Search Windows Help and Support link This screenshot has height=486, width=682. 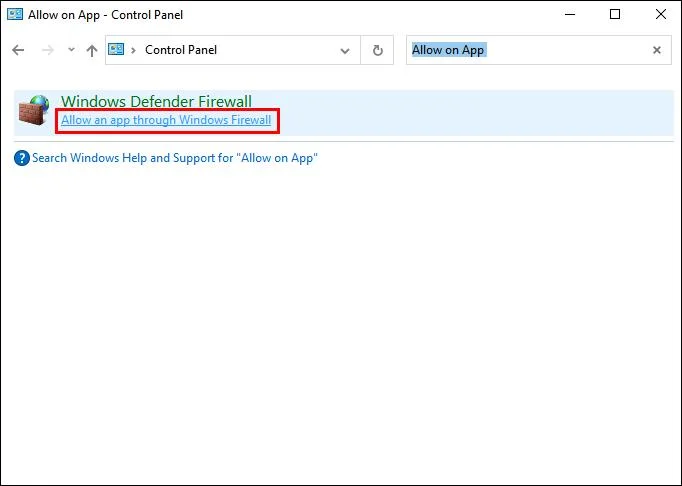point(175,158)
